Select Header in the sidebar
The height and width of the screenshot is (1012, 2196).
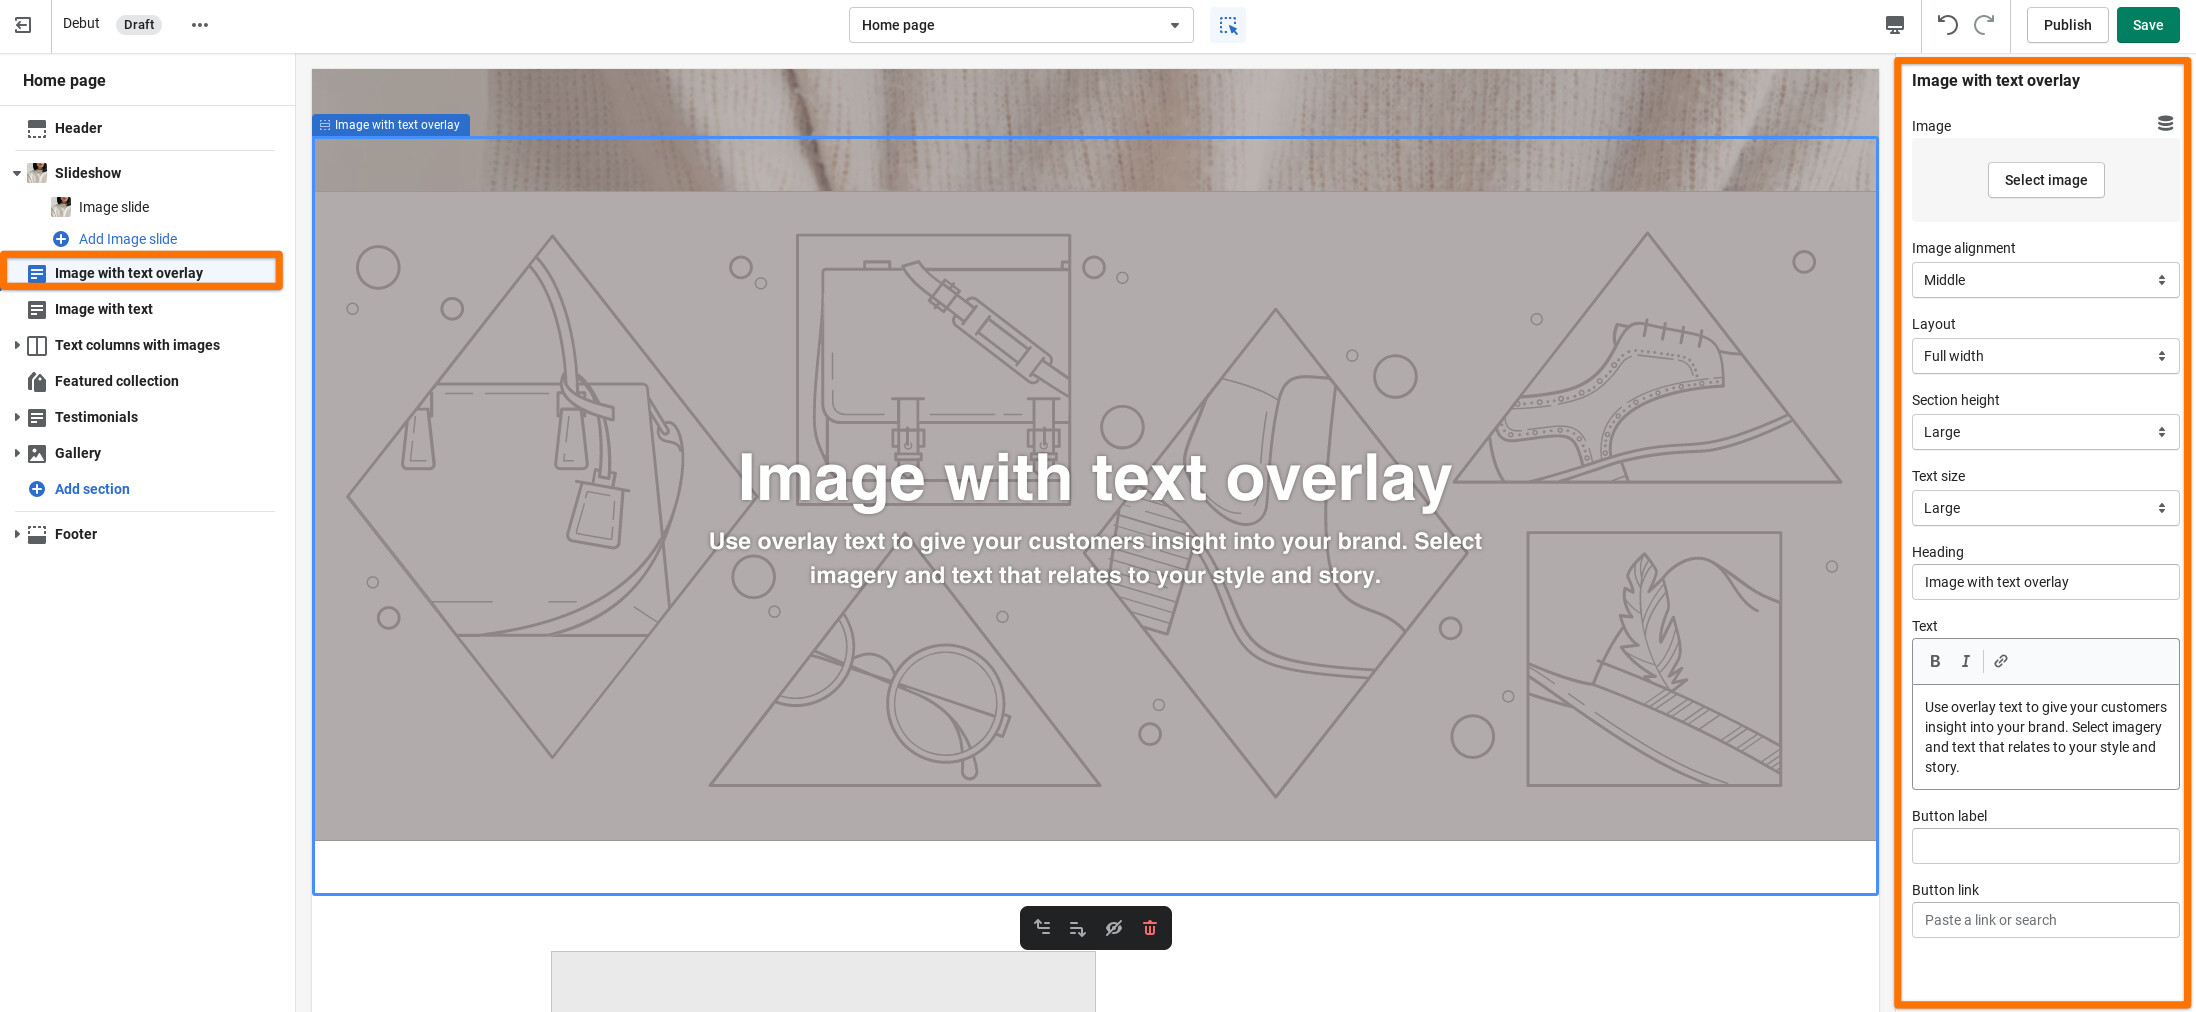(x=78, y=128)
